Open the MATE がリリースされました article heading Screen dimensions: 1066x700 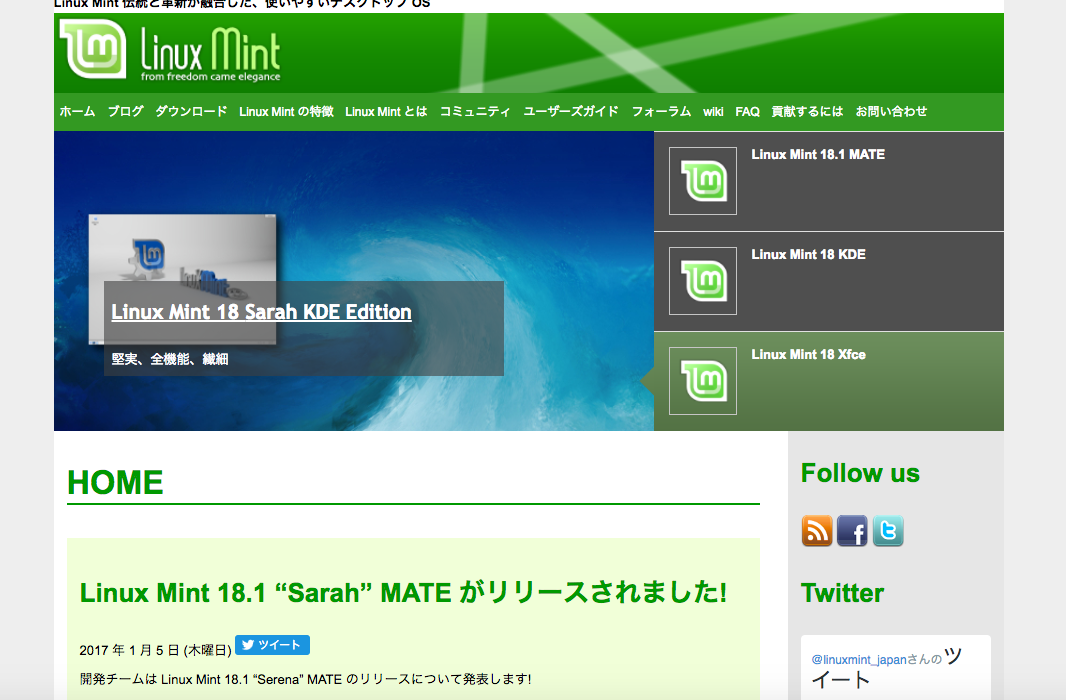click(x=403, y=592)
